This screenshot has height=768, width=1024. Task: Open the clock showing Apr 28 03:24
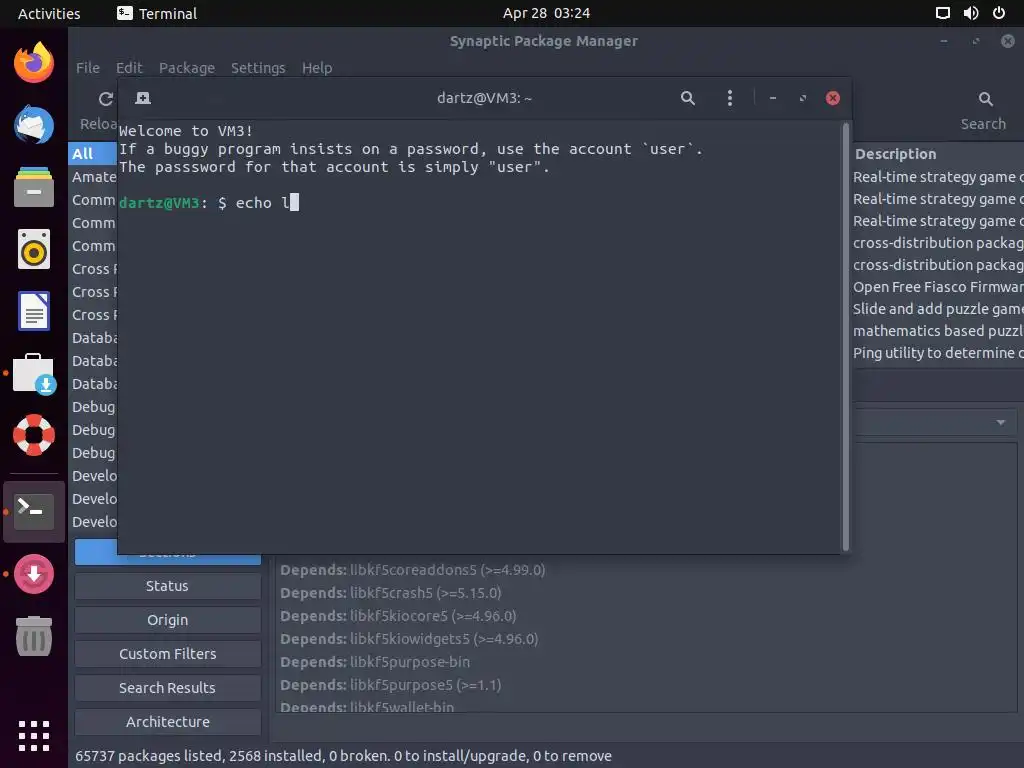click(x=546, y=13)
